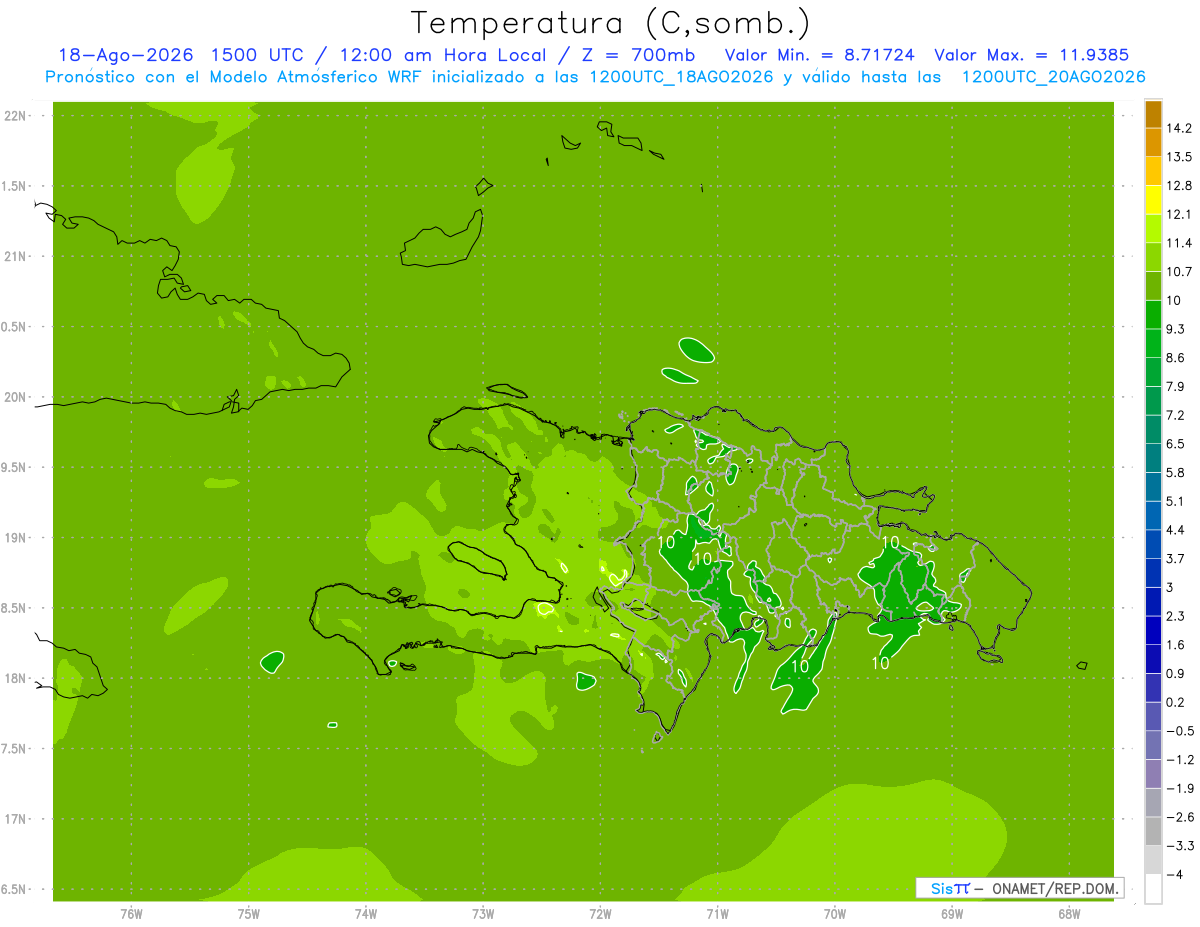Click longitude label "70W"
Screen dimensions: 1200x927
[835, 914]
